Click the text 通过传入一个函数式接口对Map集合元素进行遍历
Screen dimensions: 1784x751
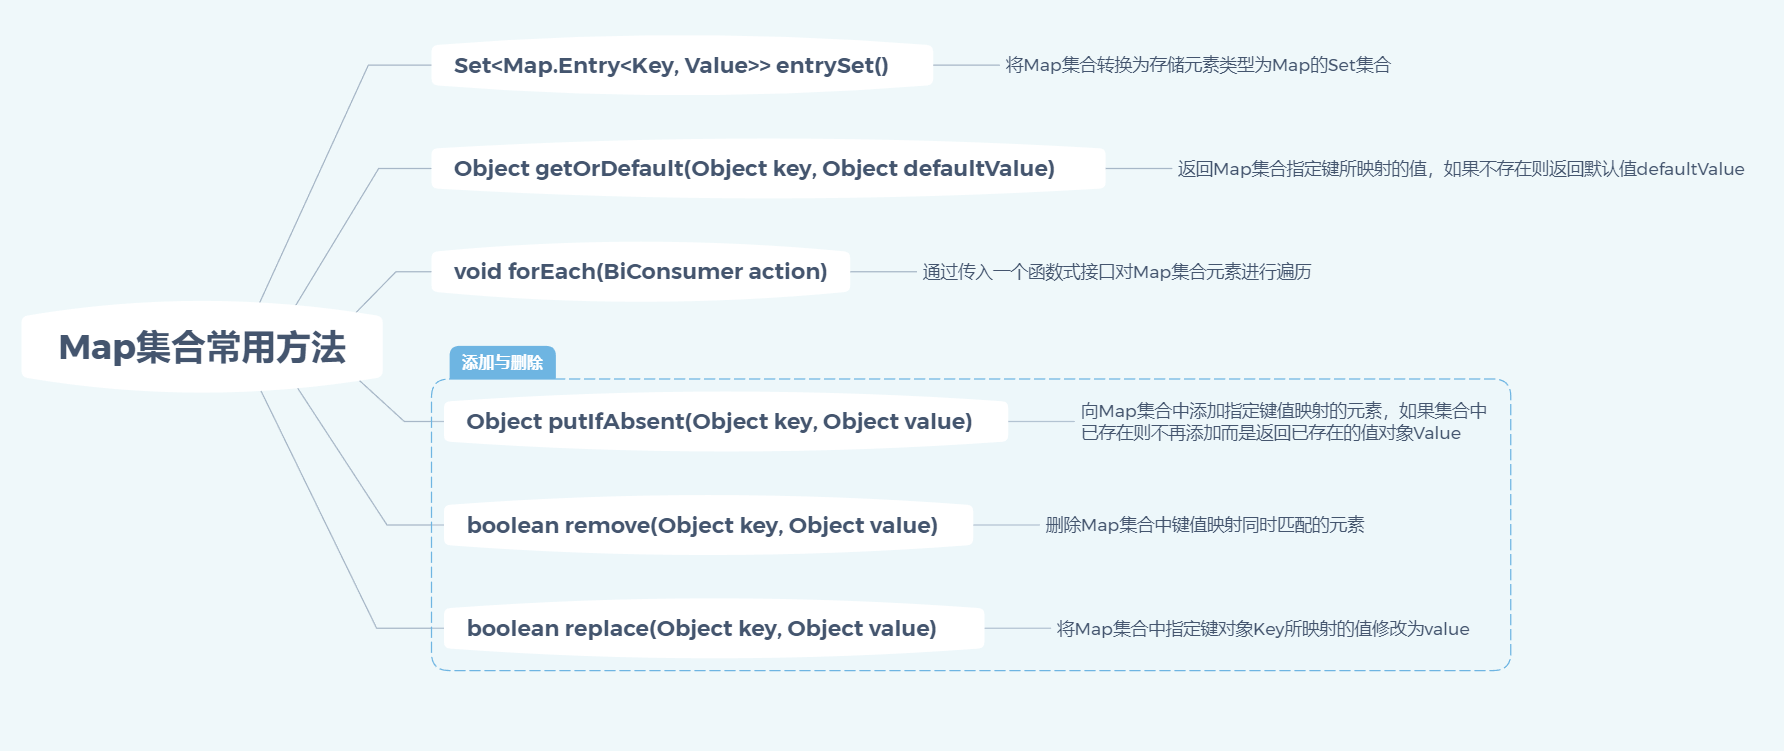tap(1117, 272)
